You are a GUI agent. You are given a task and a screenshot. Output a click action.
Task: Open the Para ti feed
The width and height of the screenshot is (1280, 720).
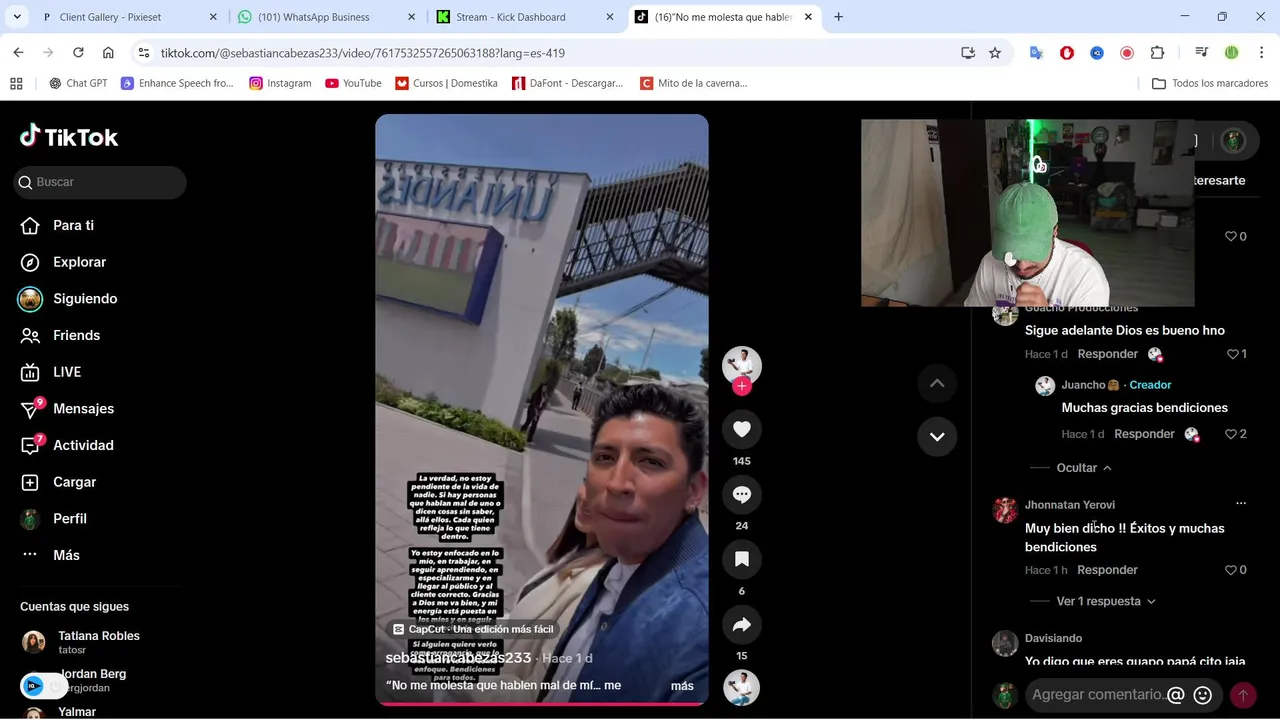point(57,225)
